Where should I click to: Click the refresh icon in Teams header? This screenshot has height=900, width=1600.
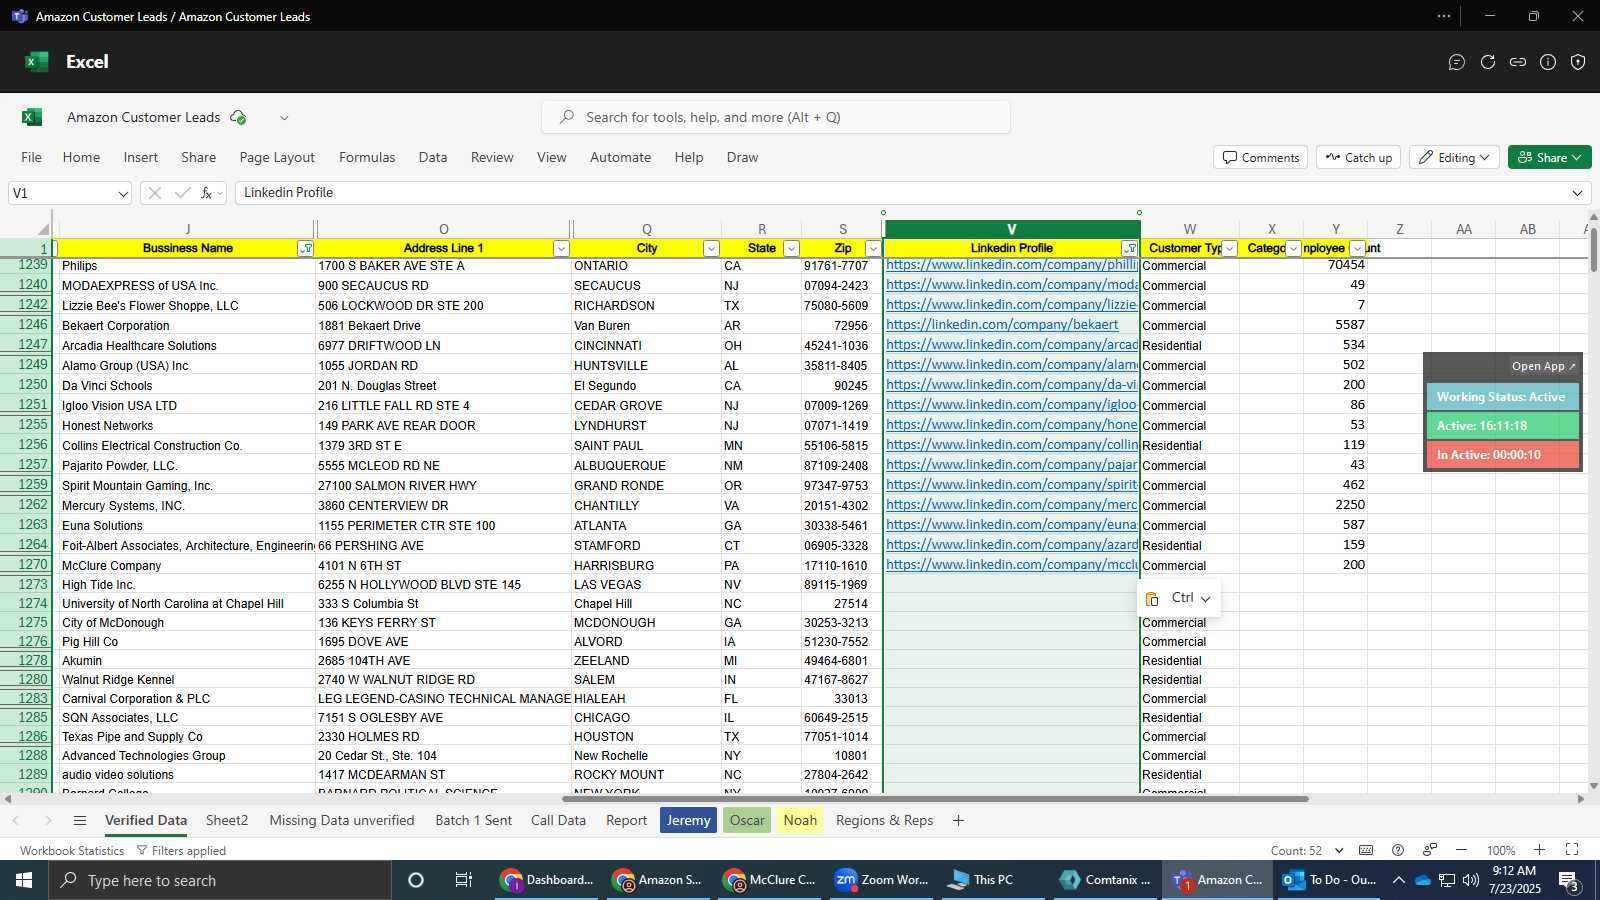coord(1488,62)
